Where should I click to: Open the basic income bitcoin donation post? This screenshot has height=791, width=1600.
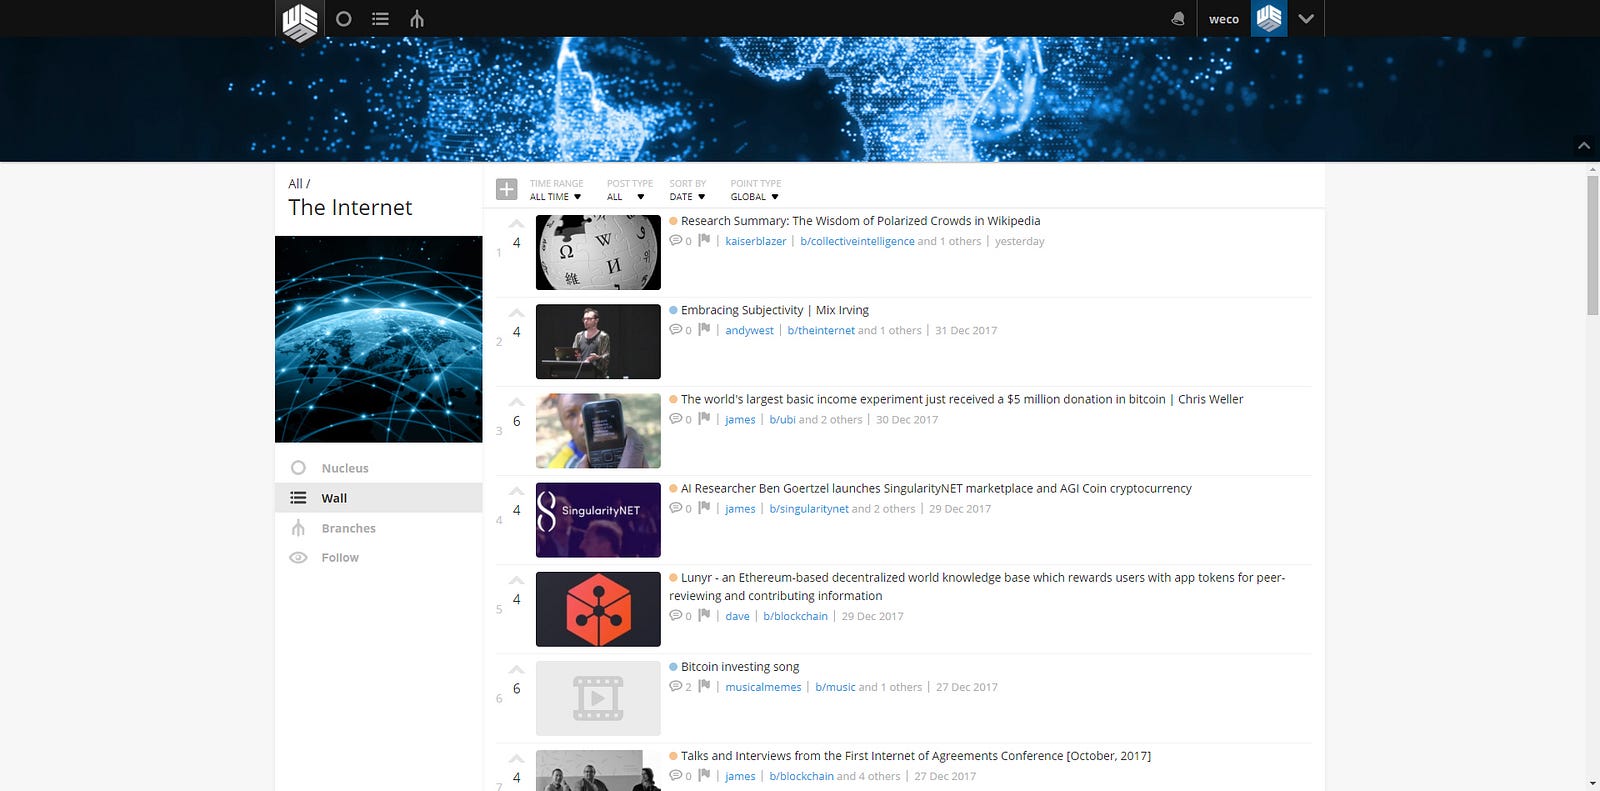coord(962,399)
